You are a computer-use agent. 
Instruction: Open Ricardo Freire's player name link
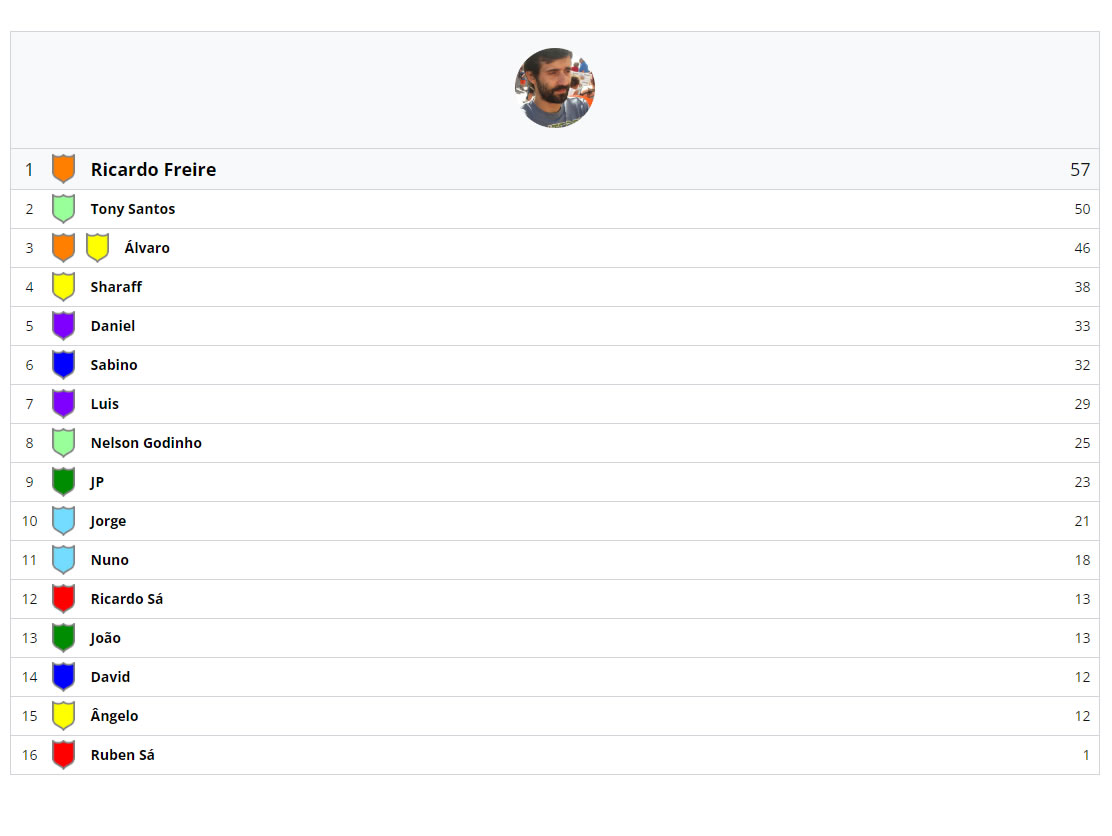(x=153, y=170)
